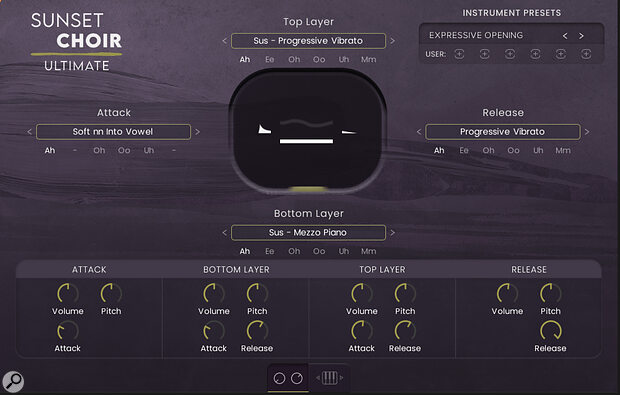
Task: Select Uh vowel for Top Layer
Action: coord(344,60)
